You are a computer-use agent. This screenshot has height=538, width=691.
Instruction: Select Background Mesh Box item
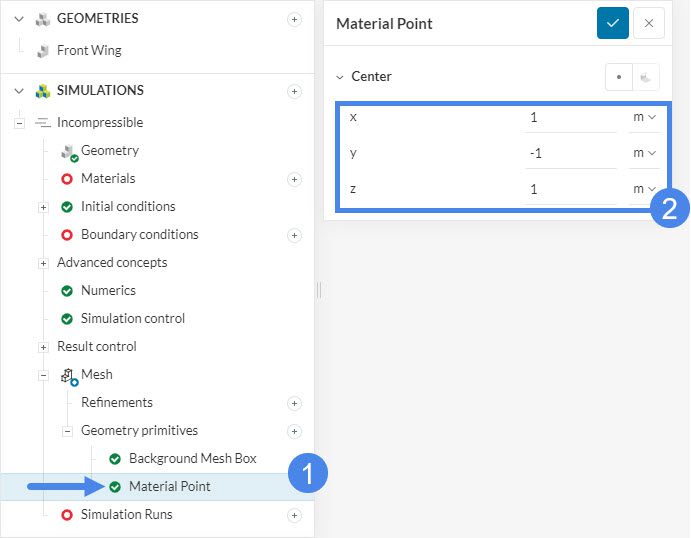click(x=192, y=459)
